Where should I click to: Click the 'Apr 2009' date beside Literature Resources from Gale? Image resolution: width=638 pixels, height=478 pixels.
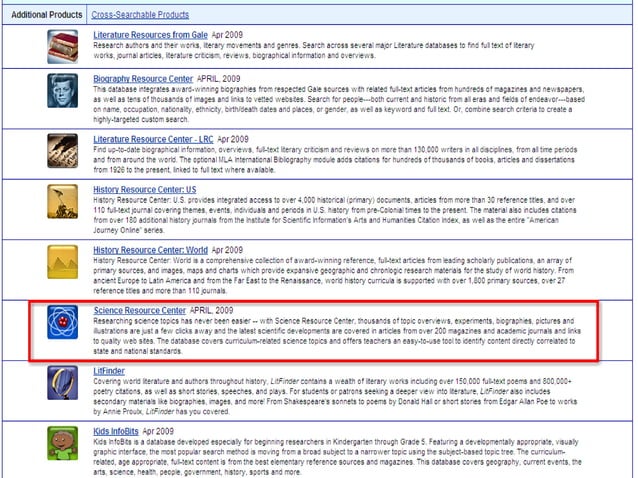(227, 35)
